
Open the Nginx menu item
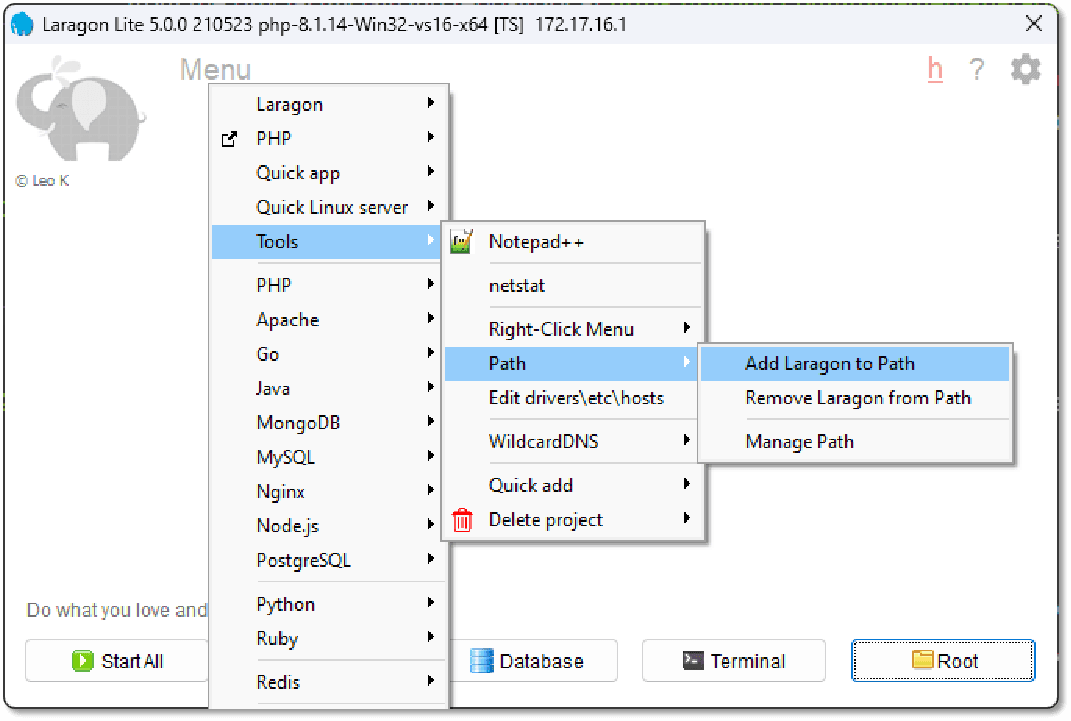(x=328, y=492)
